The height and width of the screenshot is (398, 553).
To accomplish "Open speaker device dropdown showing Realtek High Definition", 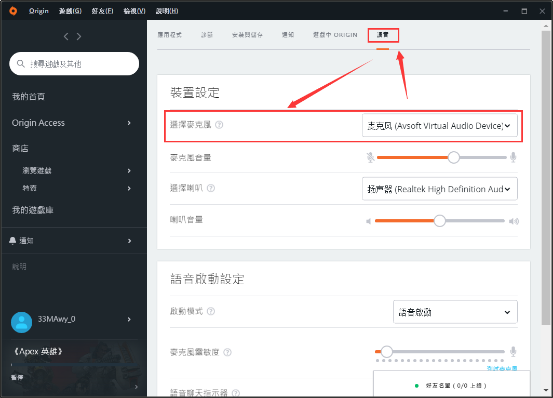I will pos(440,189).
